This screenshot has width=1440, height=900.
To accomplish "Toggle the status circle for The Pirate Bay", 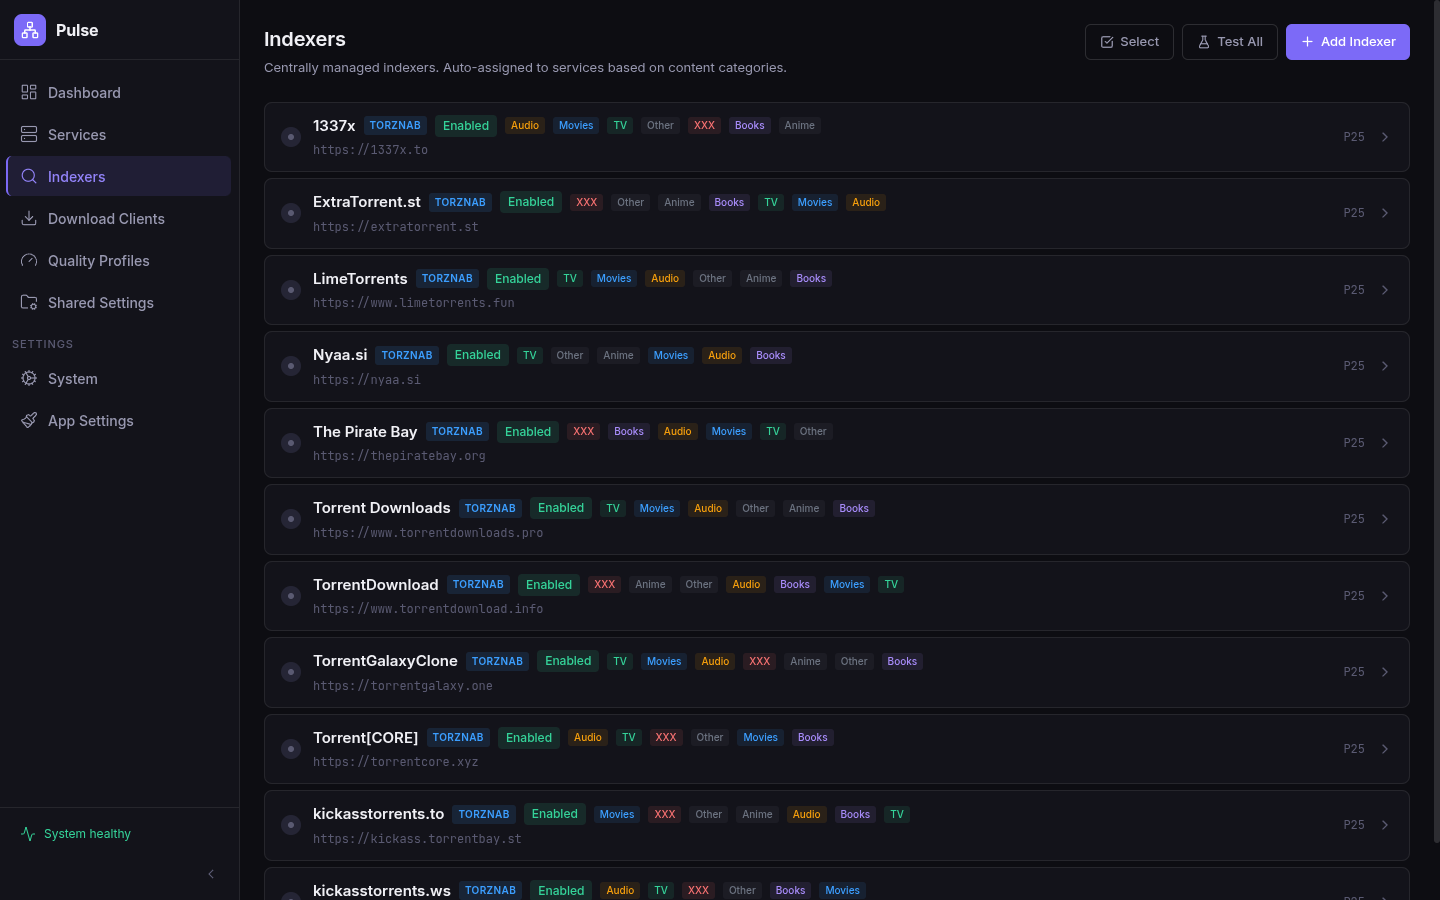I will (291, 443).
